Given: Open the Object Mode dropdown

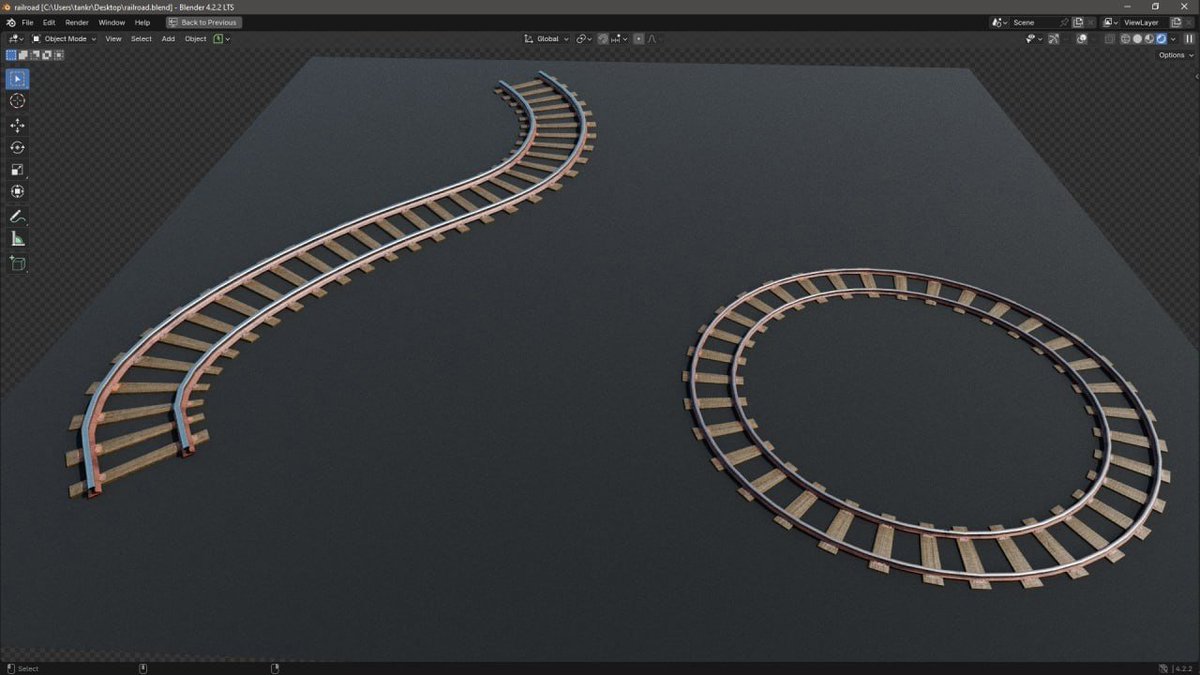Looking at the screenshot, I should [64, 38].
